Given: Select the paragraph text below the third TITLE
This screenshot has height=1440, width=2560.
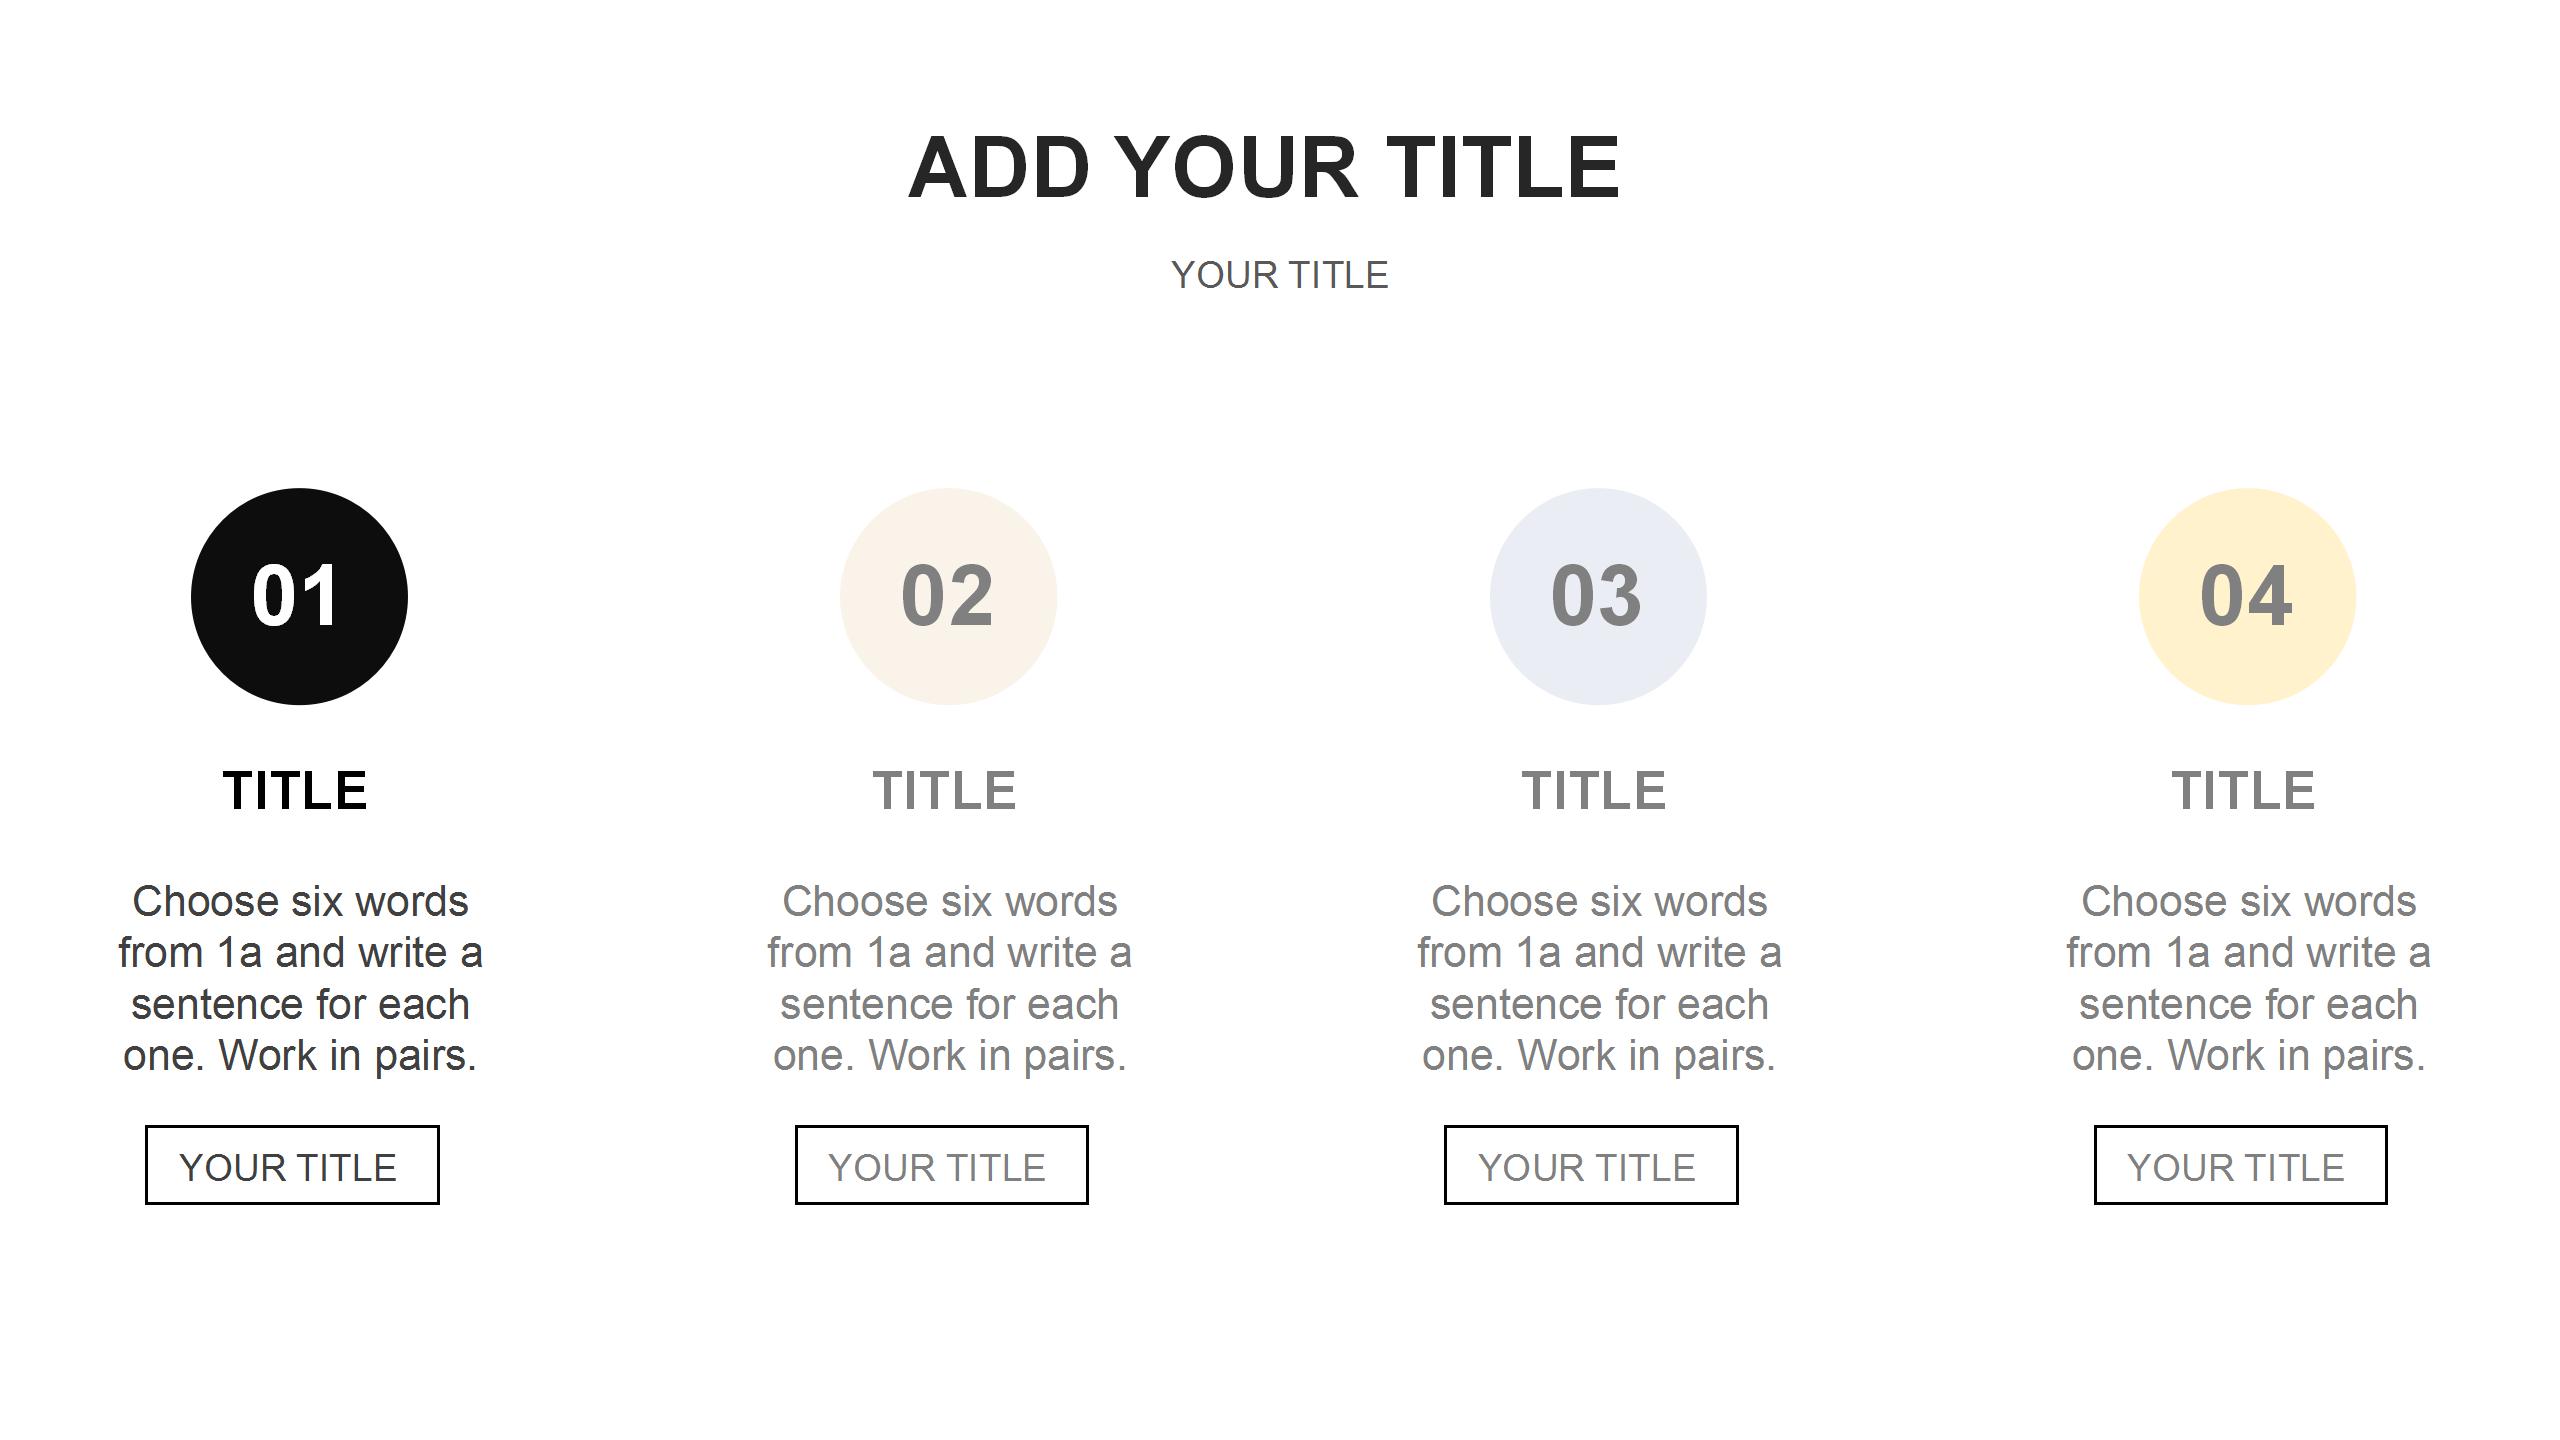Looking at the screenshot, I should 1599,978.
